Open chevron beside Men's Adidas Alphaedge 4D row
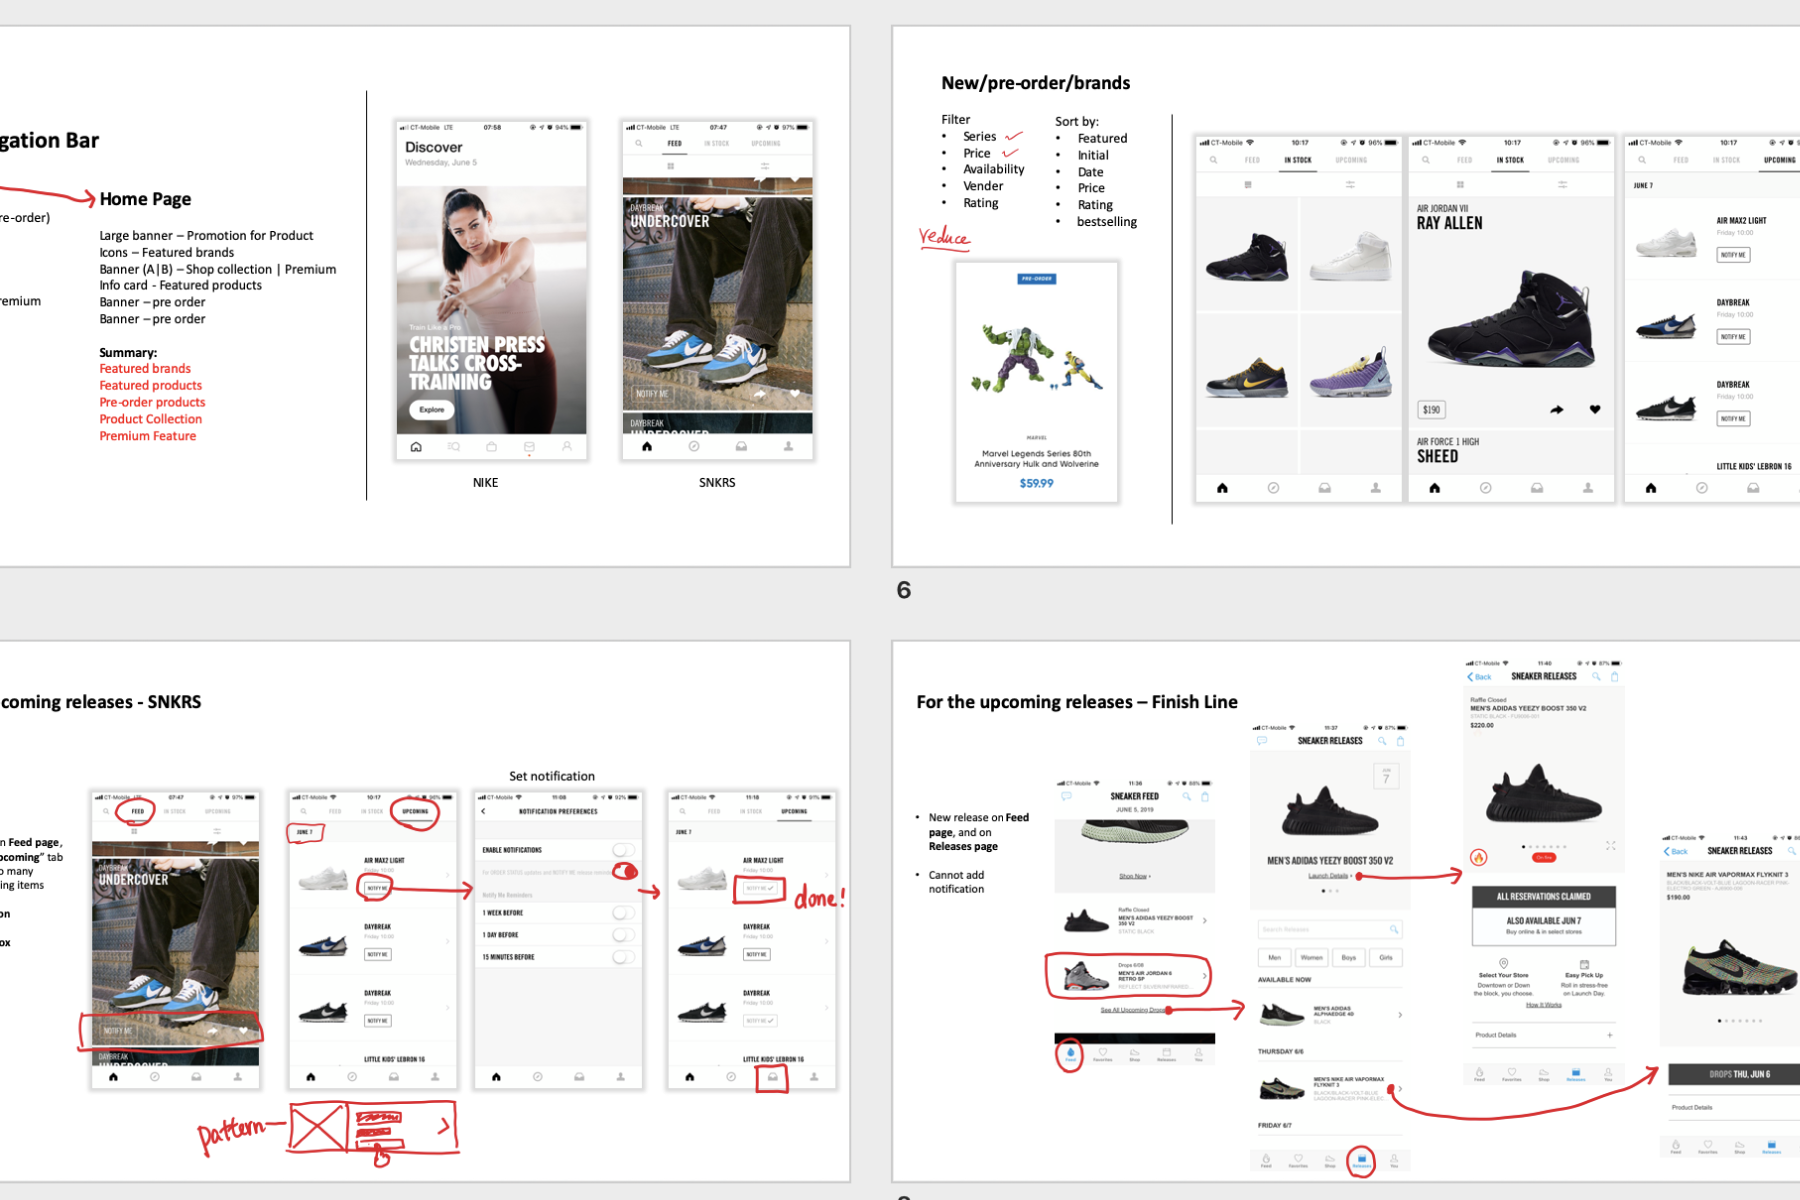The width and height of the screenshot is (1800, 1200). tap(1400, 1015)
